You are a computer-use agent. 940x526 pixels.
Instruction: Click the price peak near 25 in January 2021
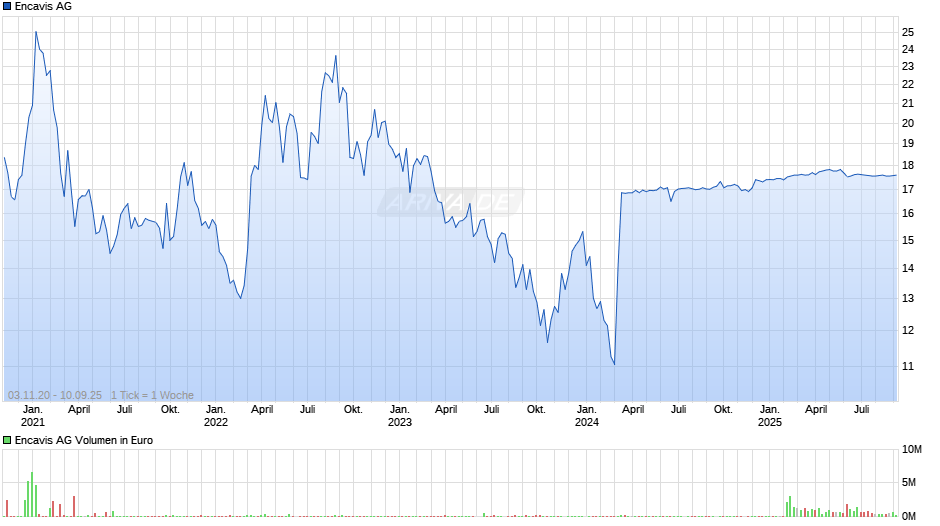pos(36,32)
